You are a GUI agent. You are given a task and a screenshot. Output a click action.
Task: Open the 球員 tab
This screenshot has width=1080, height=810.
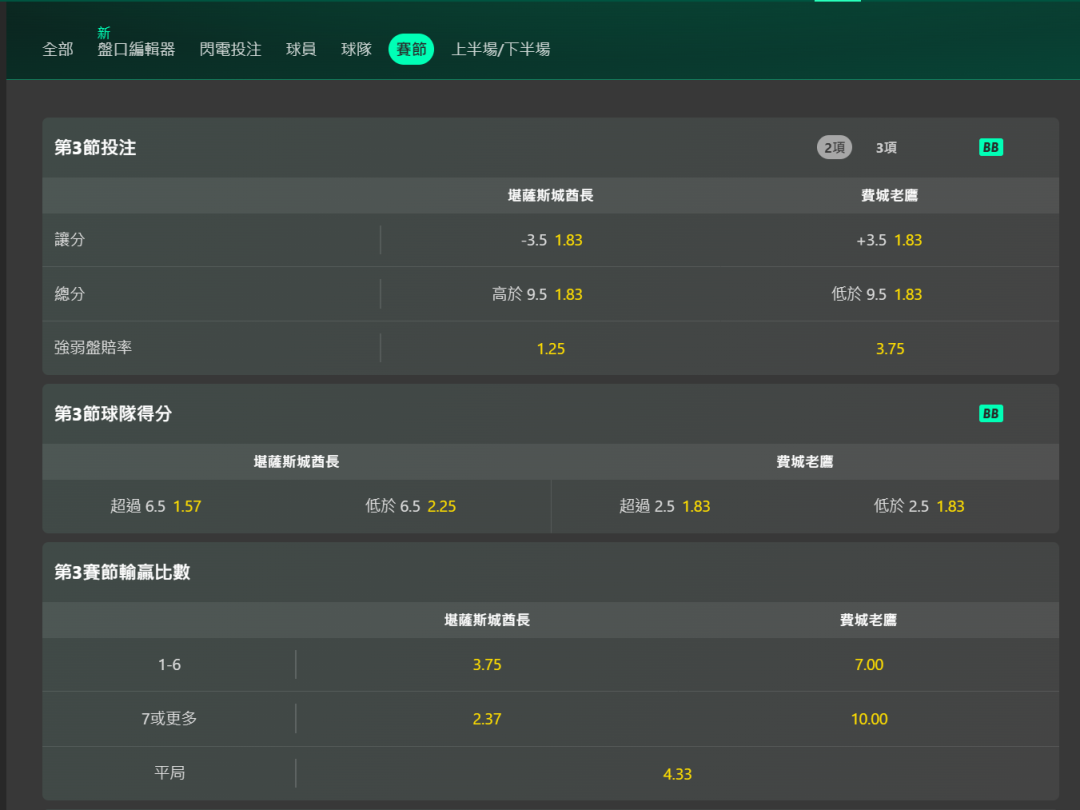301,50
